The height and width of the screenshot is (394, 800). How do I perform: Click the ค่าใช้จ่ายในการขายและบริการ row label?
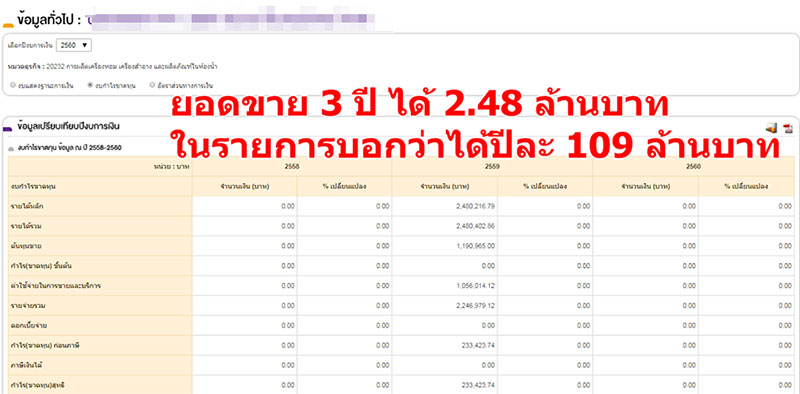point(55,286)
